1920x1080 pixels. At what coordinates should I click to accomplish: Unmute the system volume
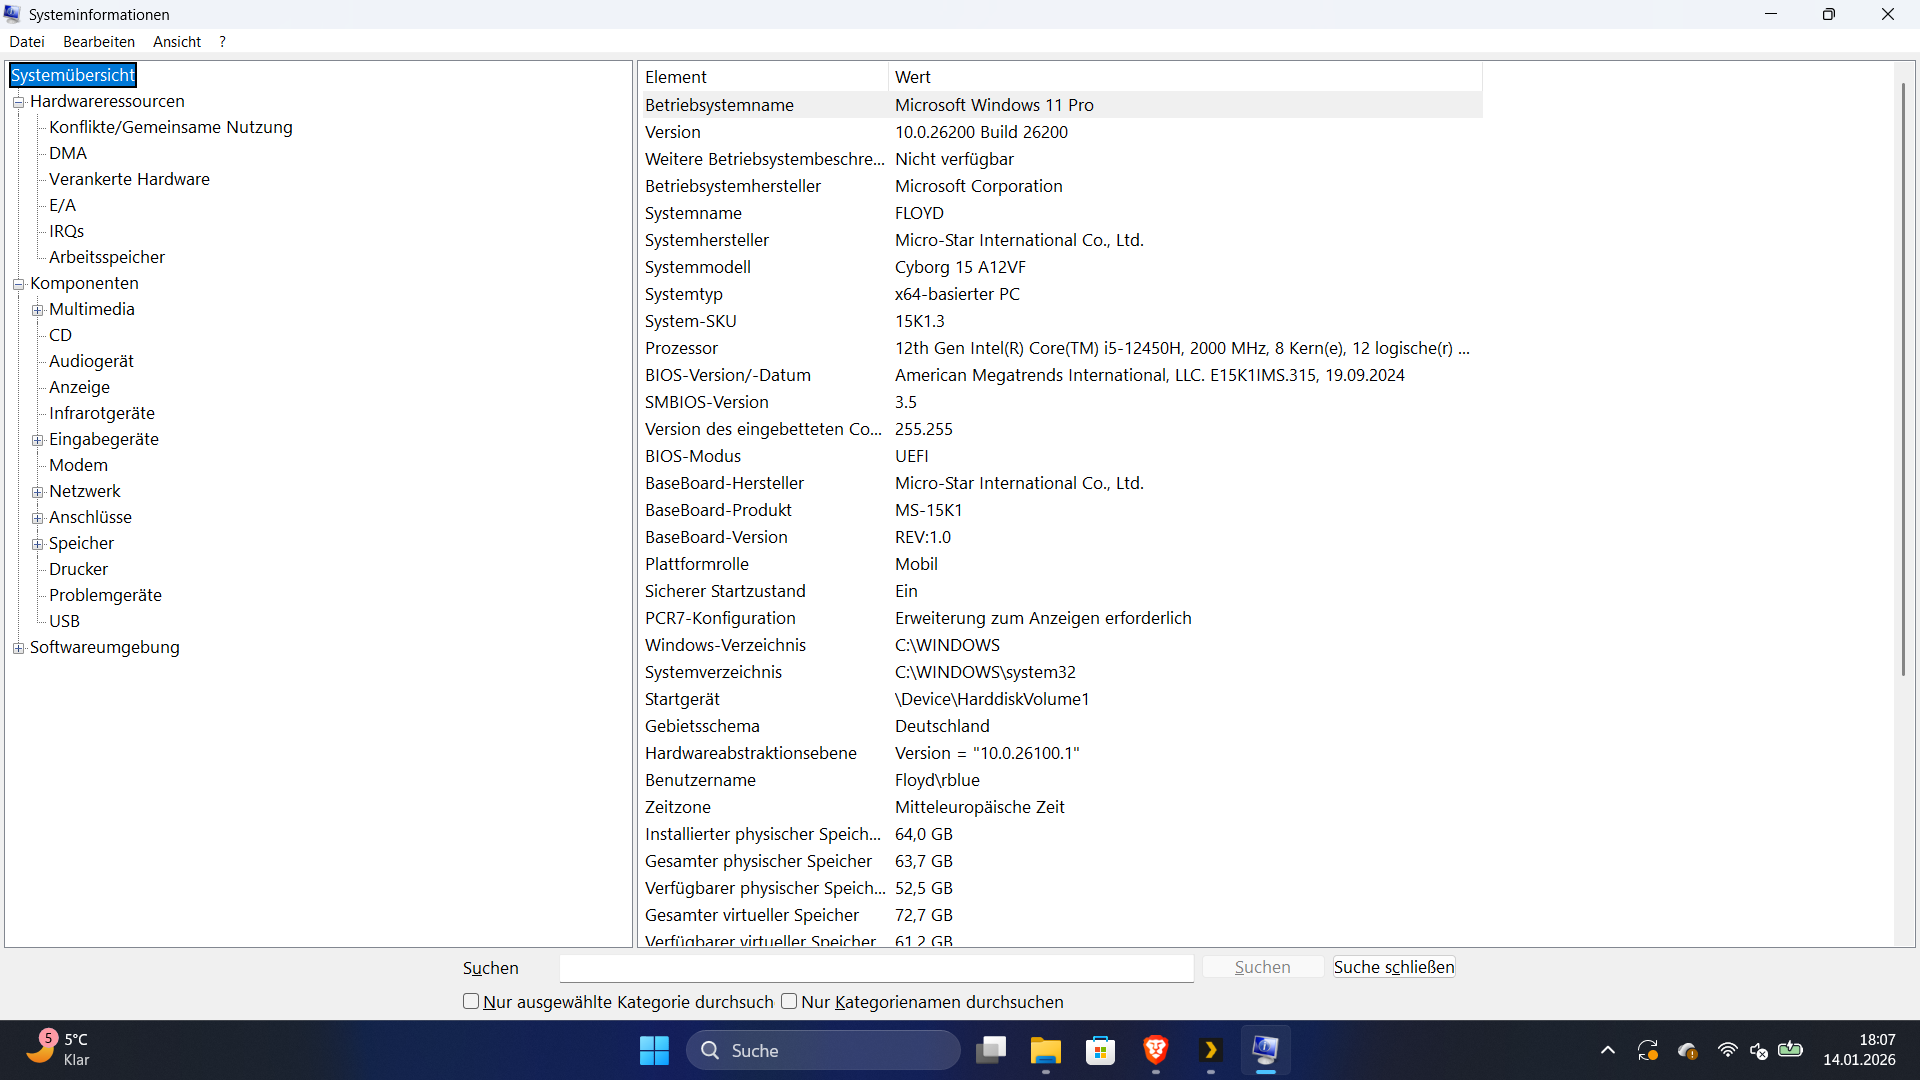point(1759,1050)
